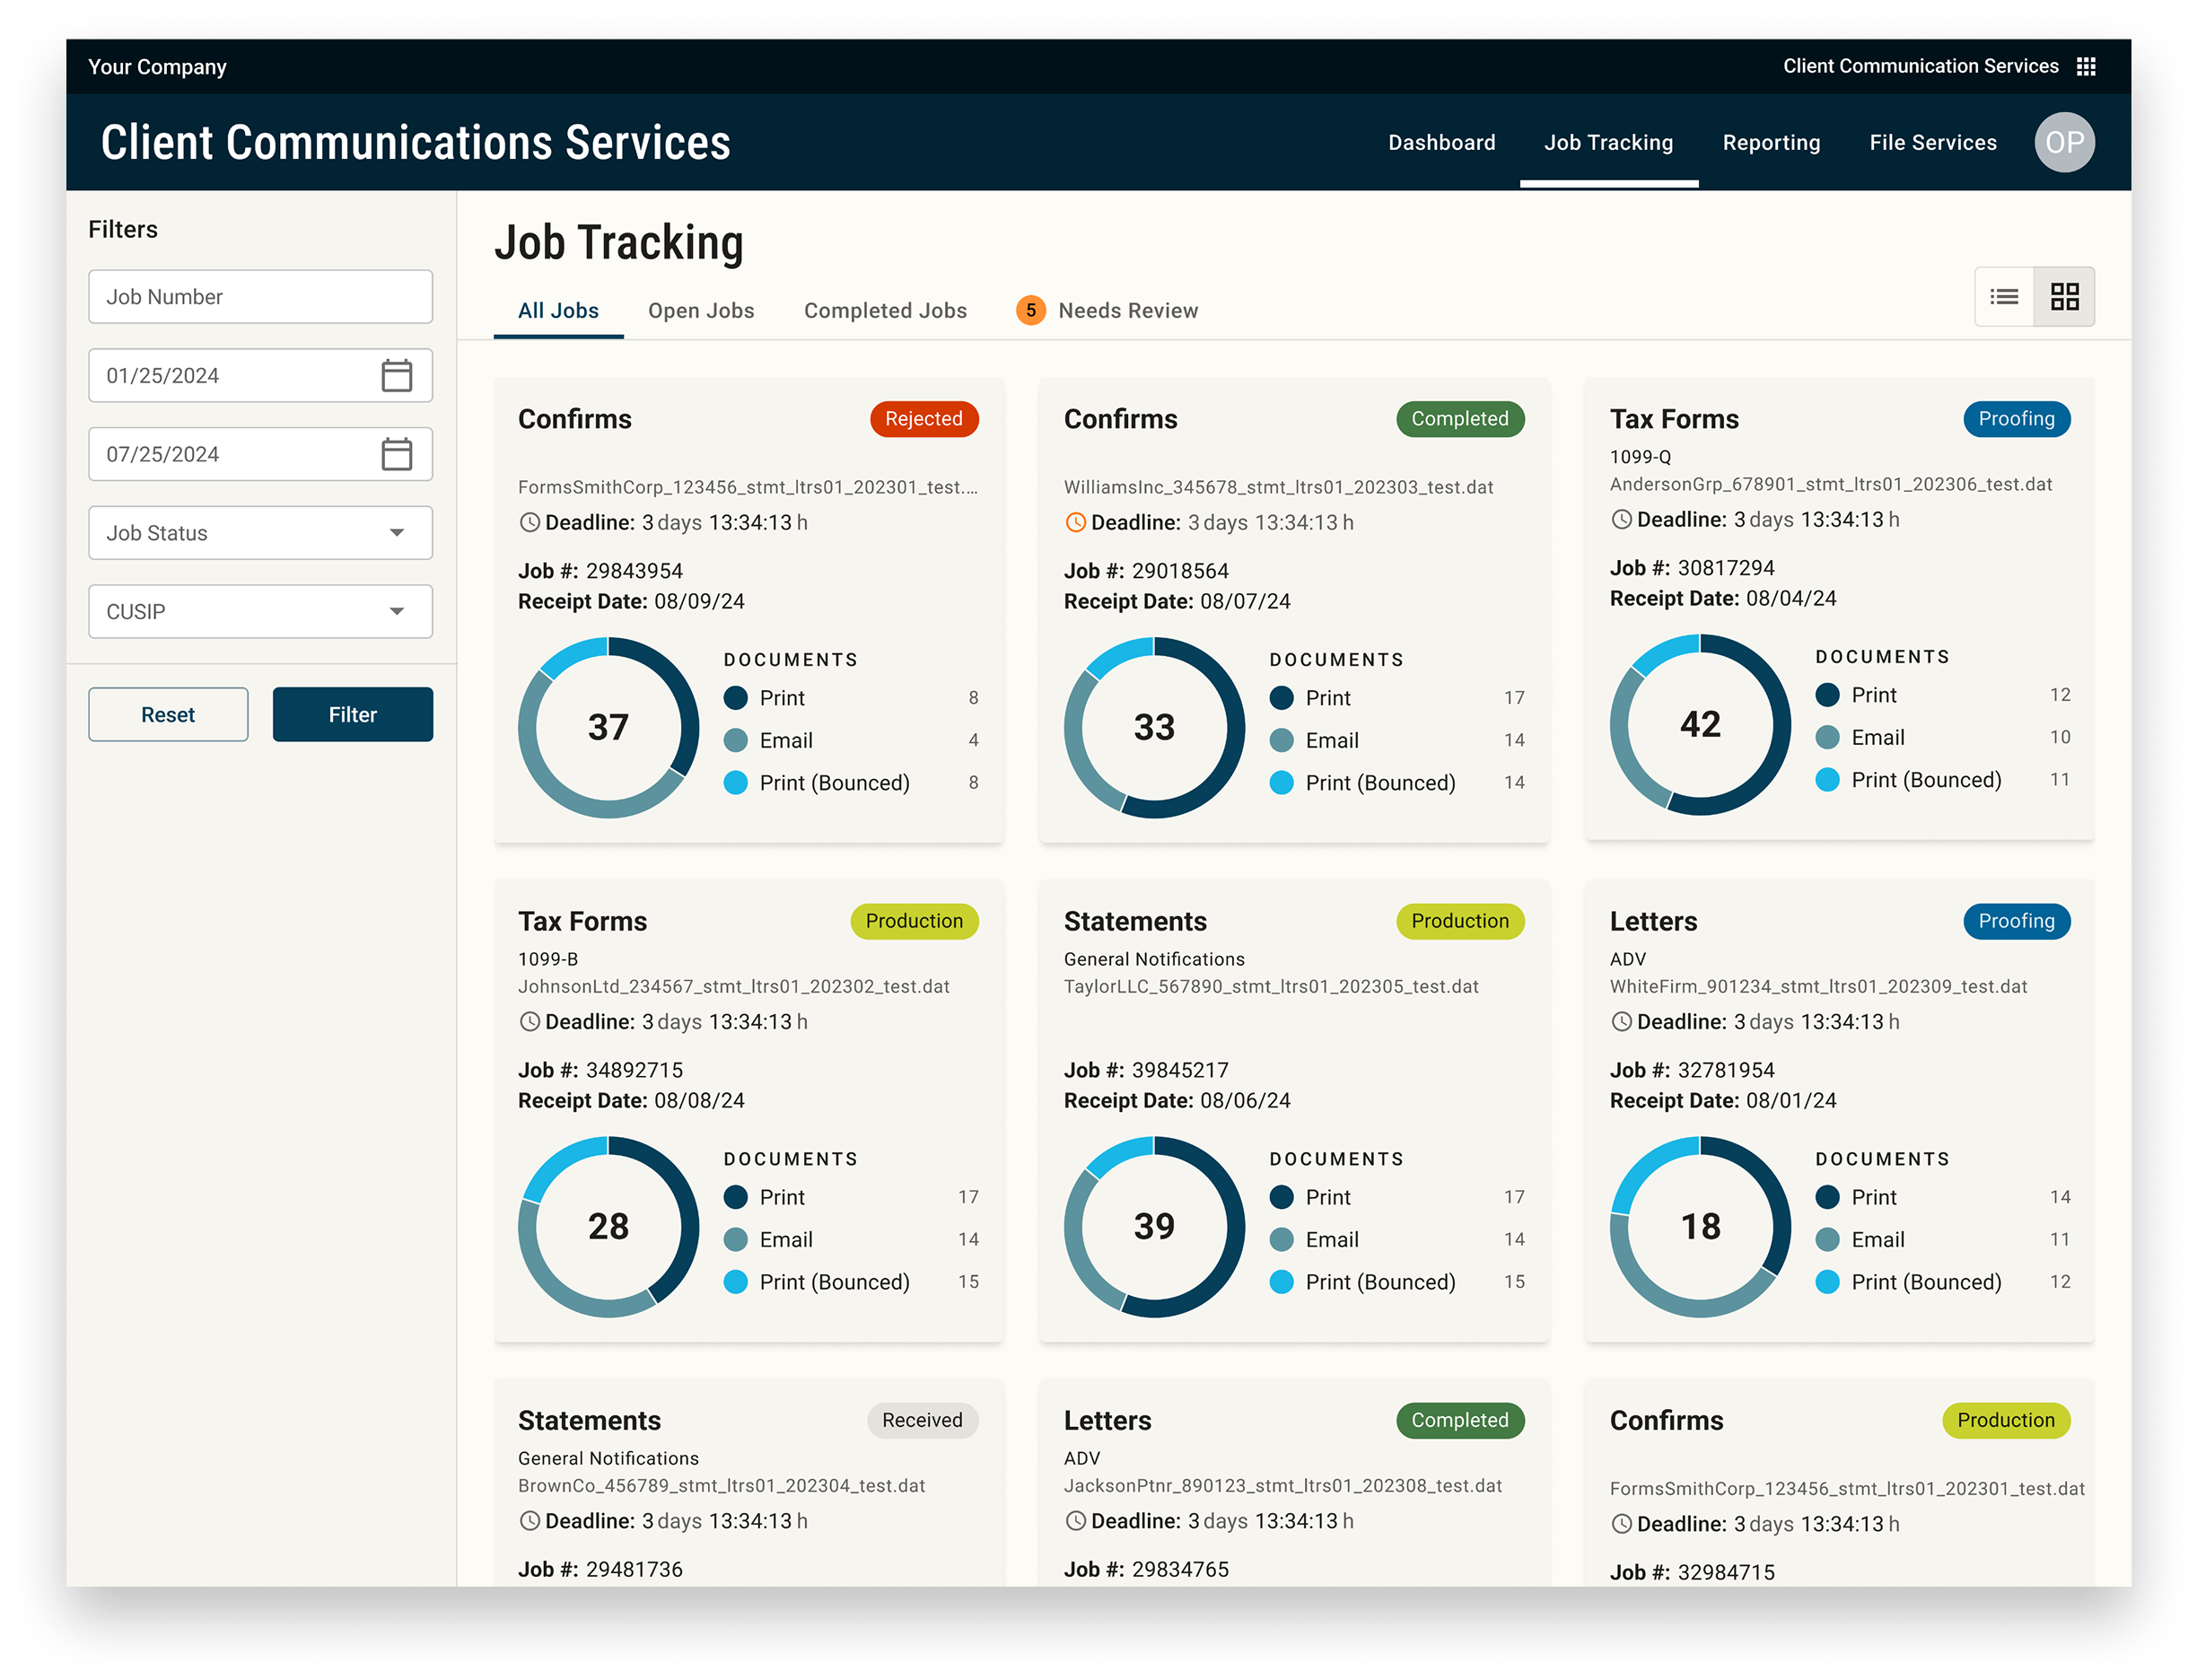Open the start date calendar picker
This screenshot has width=2197, height=1680.
[x=398, y=375]
